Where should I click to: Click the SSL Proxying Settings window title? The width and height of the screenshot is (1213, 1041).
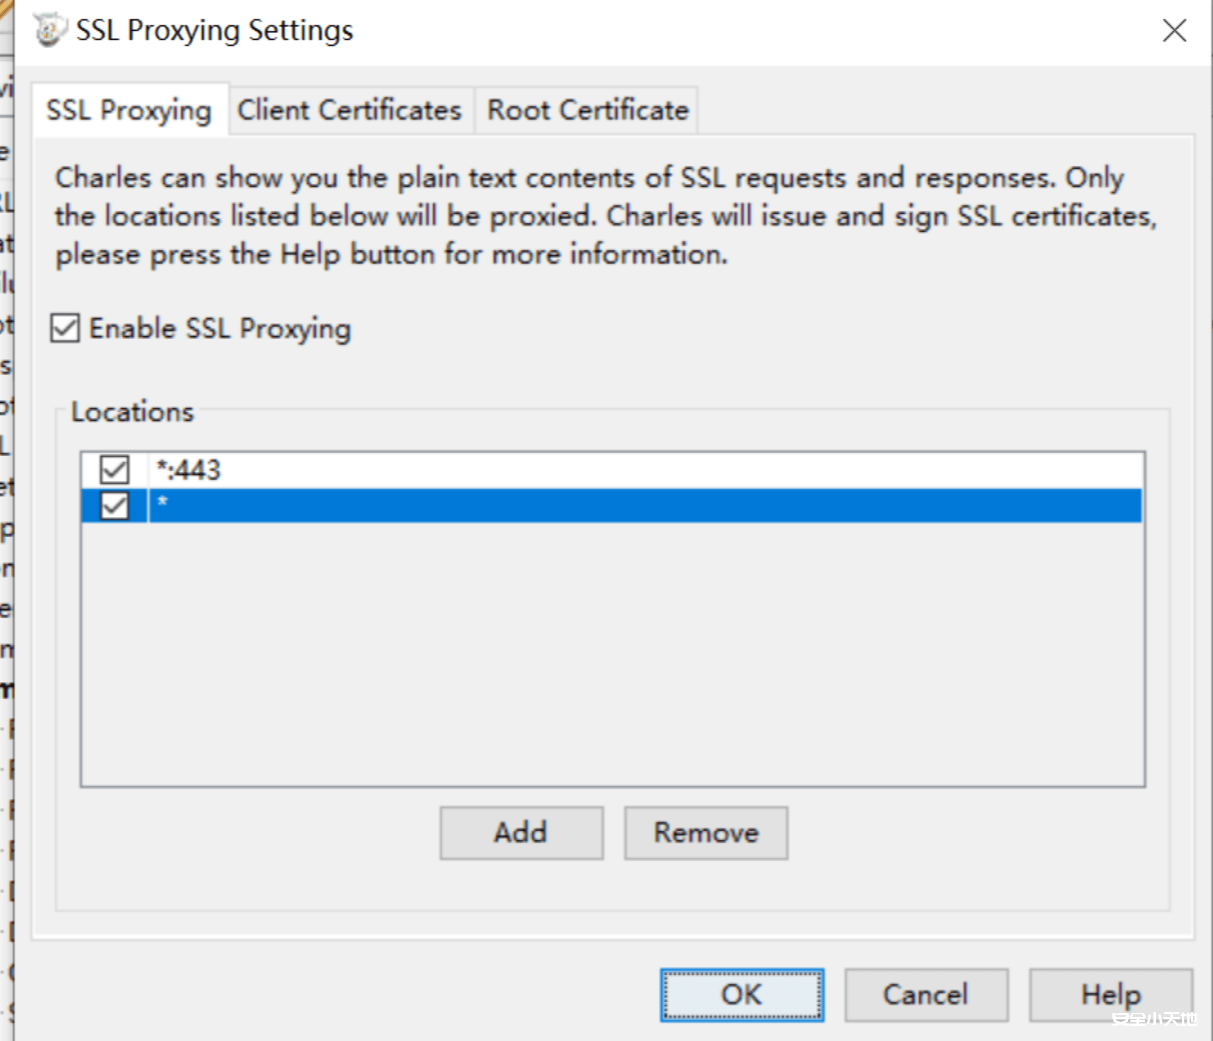(215, 30)
